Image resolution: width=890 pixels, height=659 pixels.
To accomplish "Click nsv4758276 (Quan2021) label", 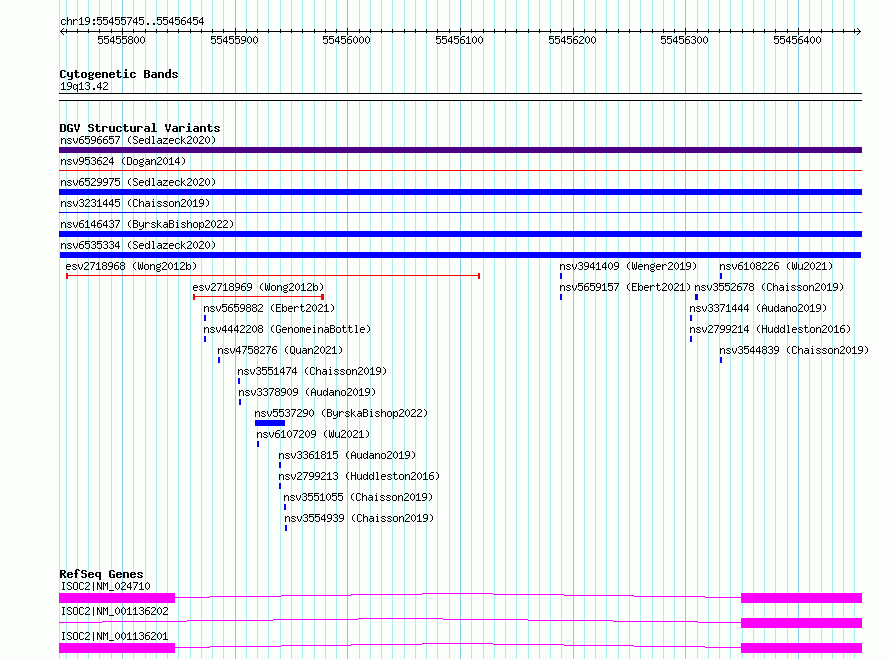I will coord(280,350).
